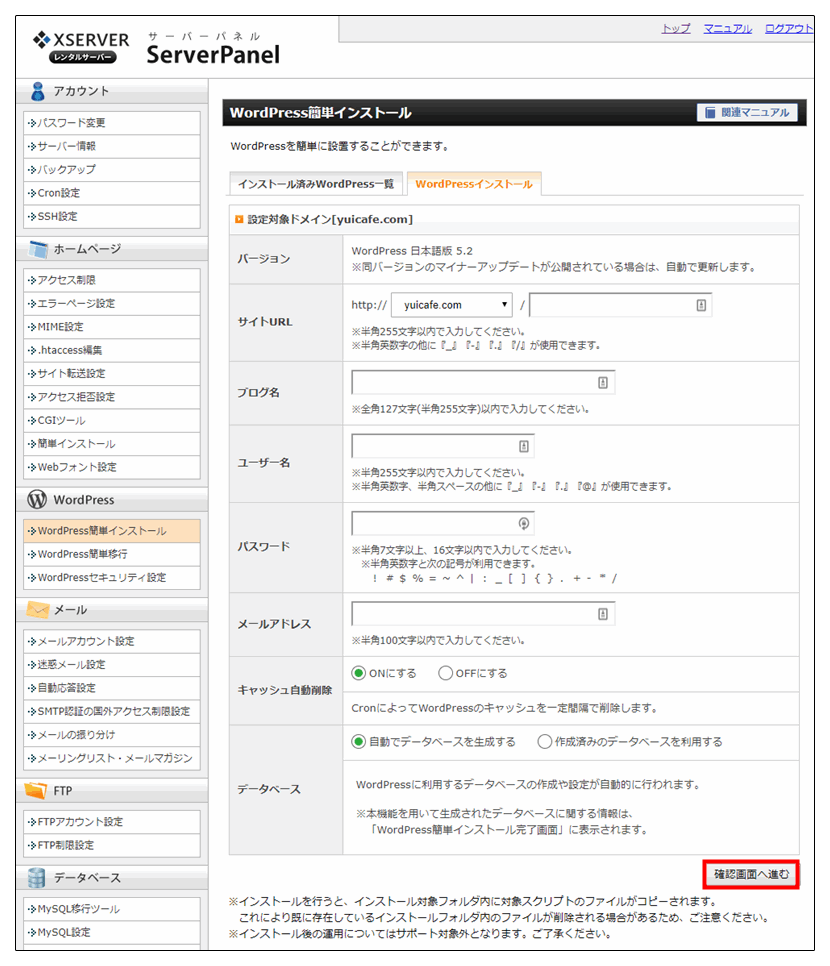Screen dimensions: 830x966
Task: Select cache auto-delete ON radio button
Action: click(359, 673)
